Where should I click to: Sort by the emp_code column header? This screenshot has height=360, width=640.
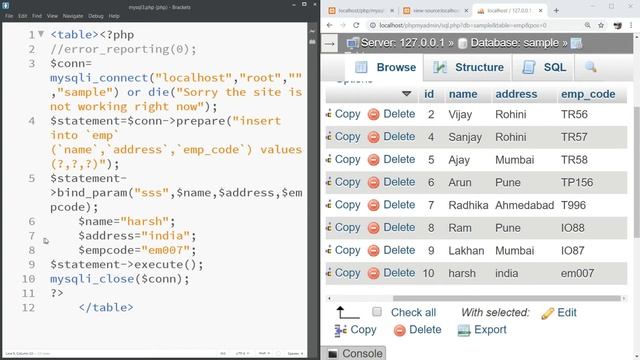588,94
